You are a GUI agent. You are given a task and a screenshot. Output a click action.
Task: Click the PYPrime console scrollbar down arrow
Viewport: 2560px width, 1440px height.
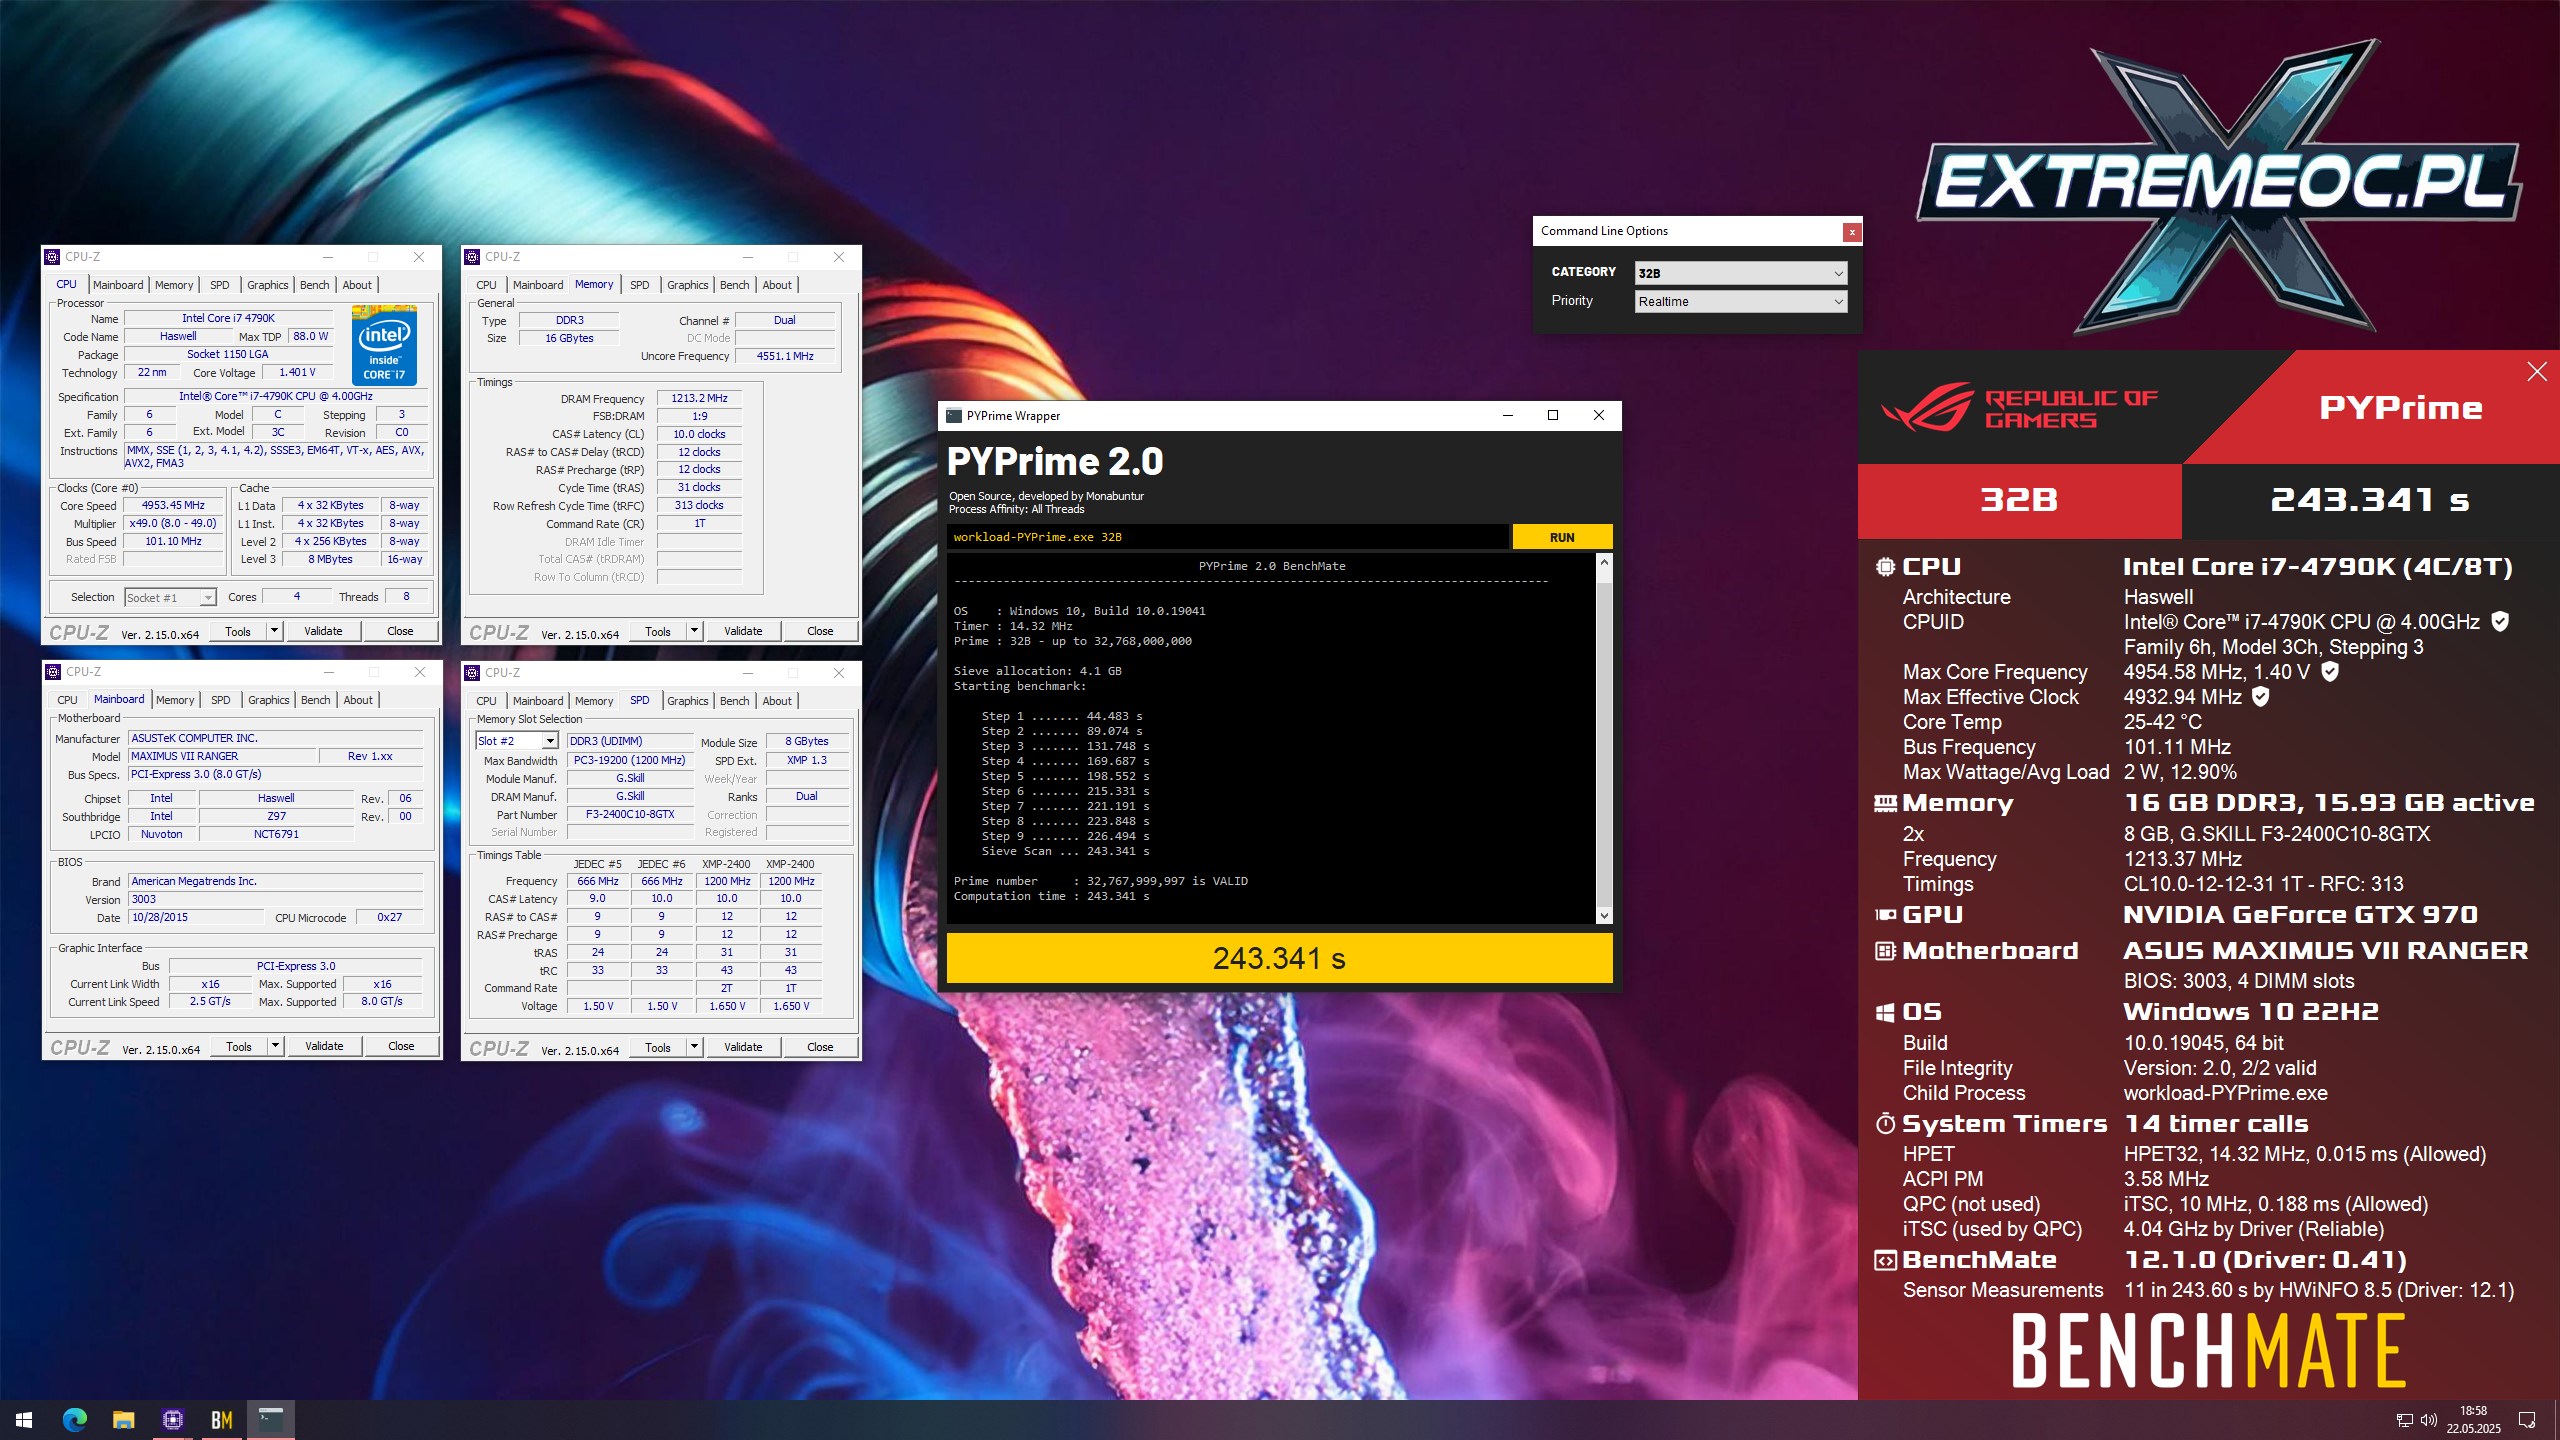pyautogui.click(x=1604, y=915)
